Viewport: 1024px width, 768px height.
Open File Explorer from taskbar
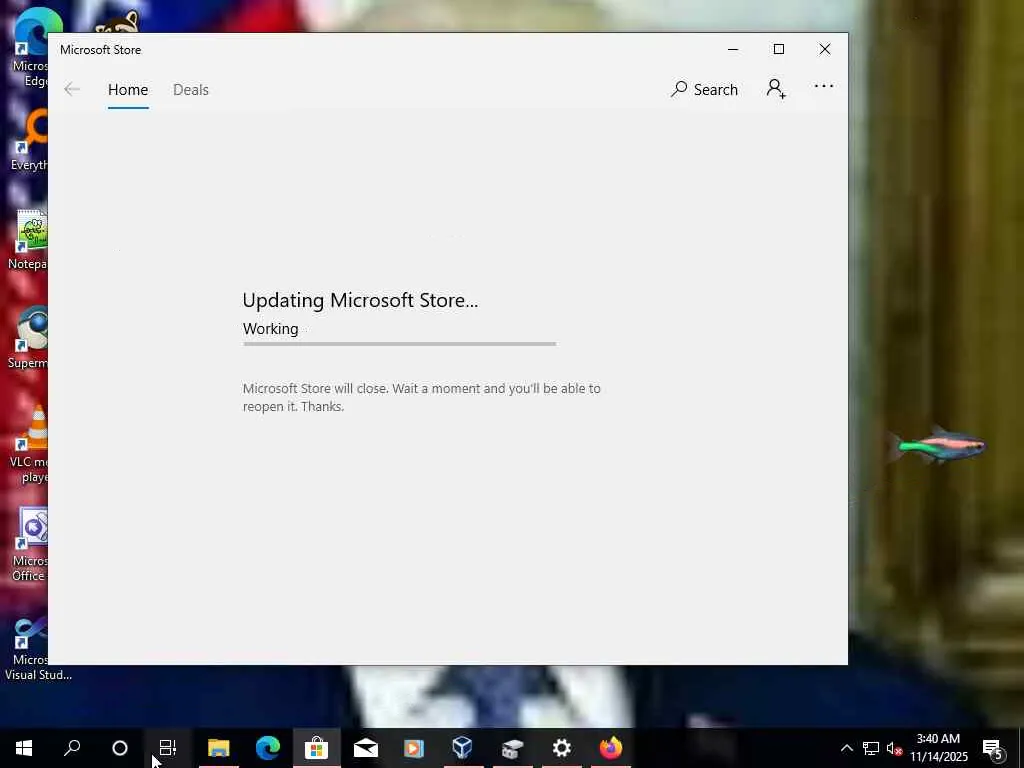(x=219, y=748)
